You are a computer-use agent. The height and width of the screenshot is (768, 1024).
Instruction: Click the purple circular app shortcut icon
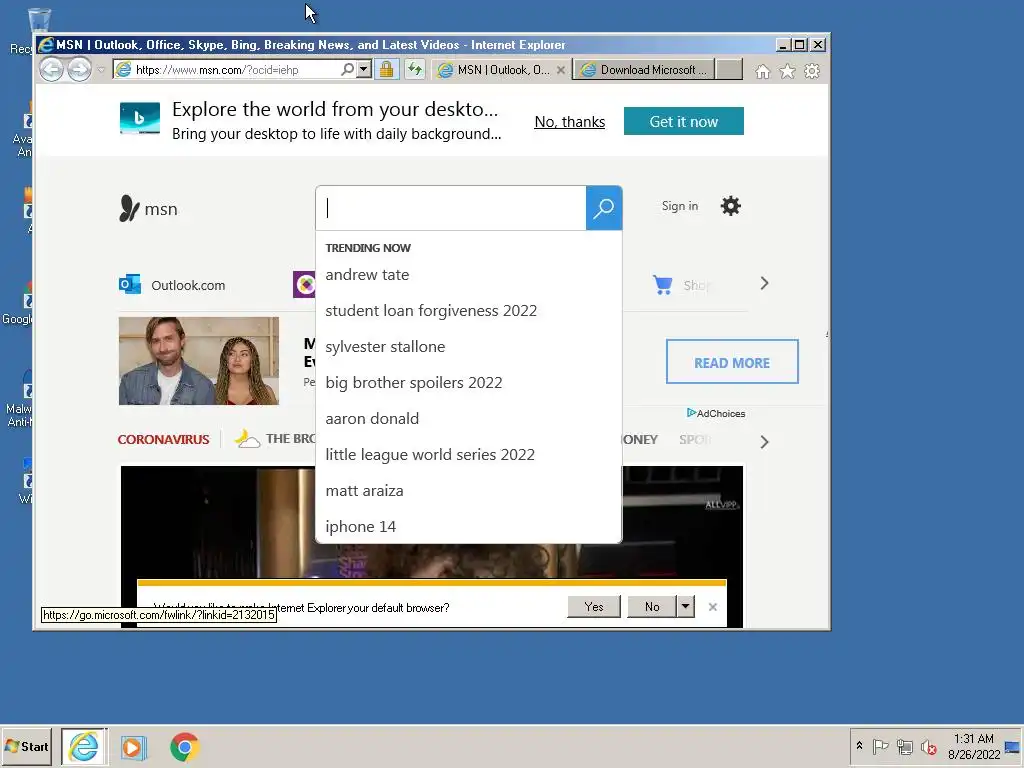(x=304, y=284)
